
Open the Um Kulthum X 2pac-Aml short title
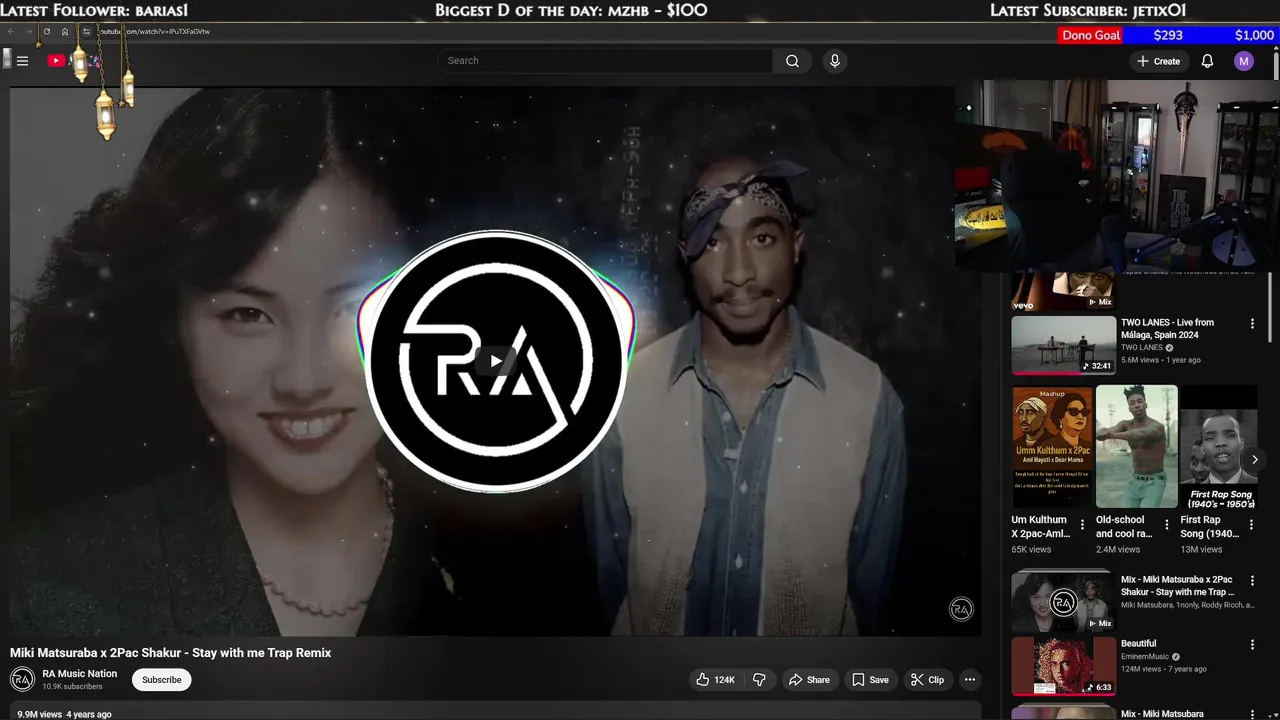(1041, 527)
